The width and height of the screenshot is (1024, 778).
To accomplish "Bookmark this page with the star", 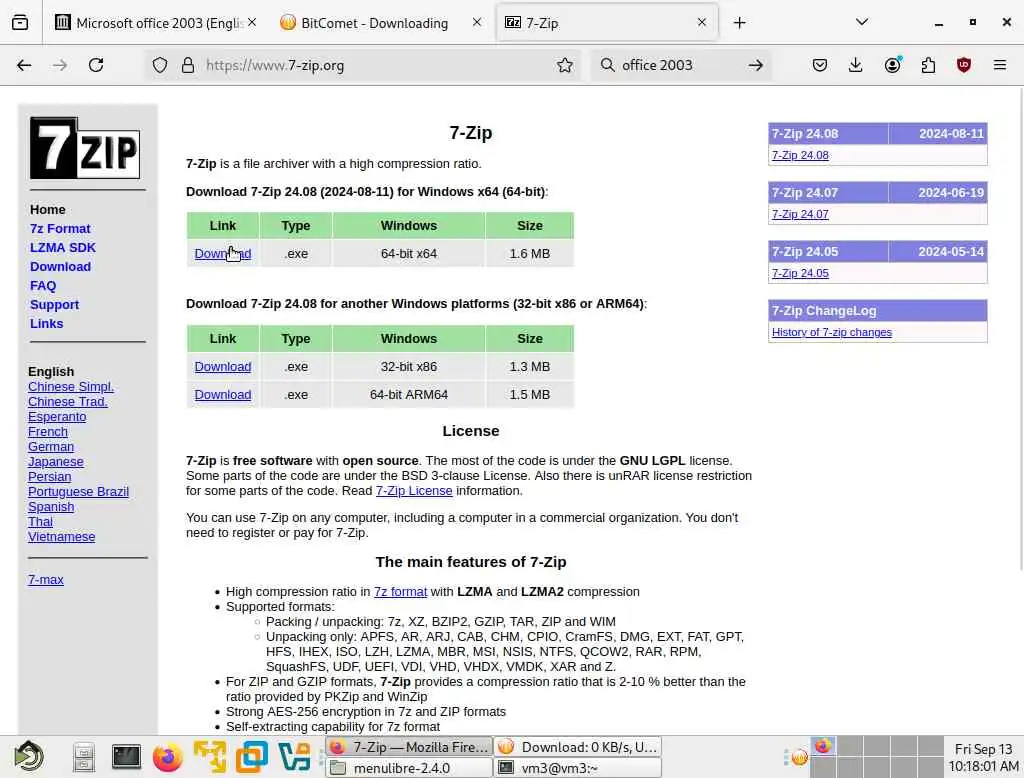I will [565, 65].
